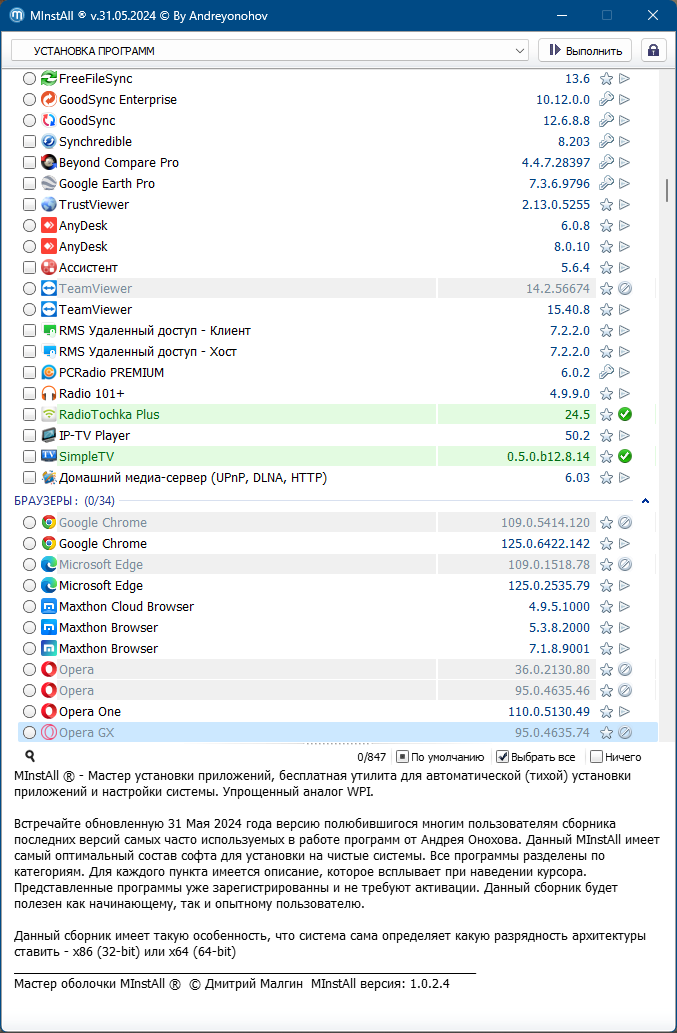The height and width of the screenshot is (1033, 677).
Task: Click the blocked circle icon for Opera GX
Action: [626, 733]
